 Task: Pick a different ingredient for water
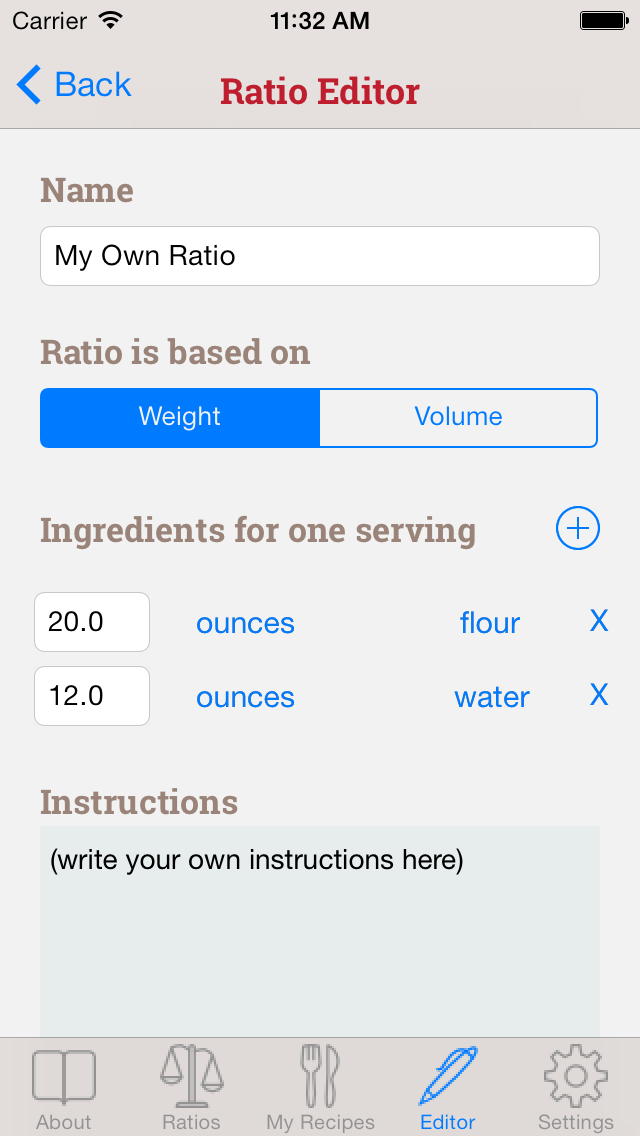(x=492, y=697)
